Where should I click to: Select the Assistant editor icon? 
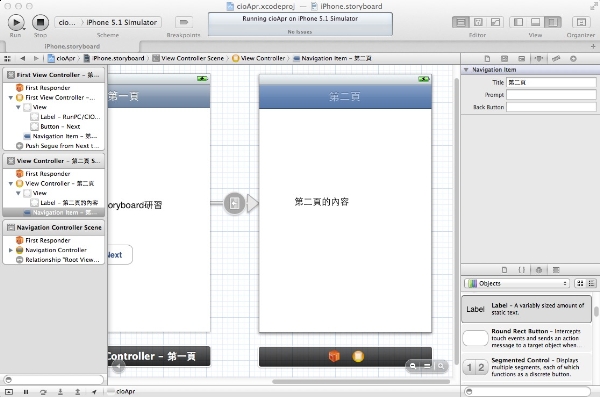[x=478, y=22]
